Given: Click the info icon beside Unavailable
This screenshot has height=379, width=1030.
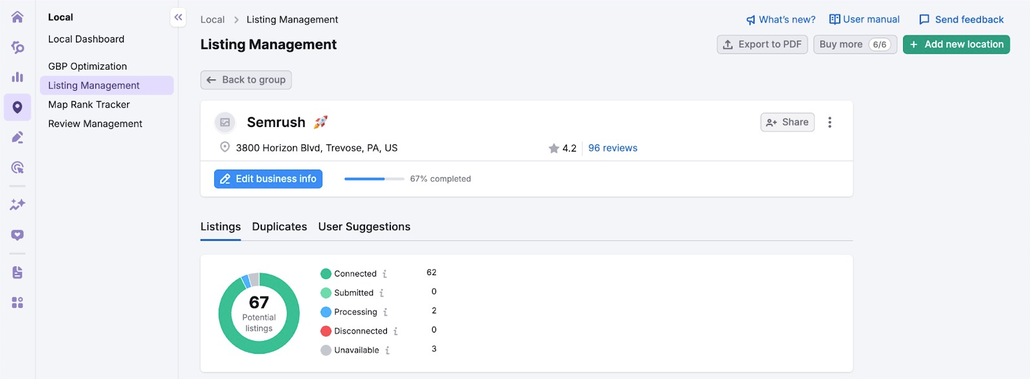Looking at the screenshot, I should click(x=387, y=350).
